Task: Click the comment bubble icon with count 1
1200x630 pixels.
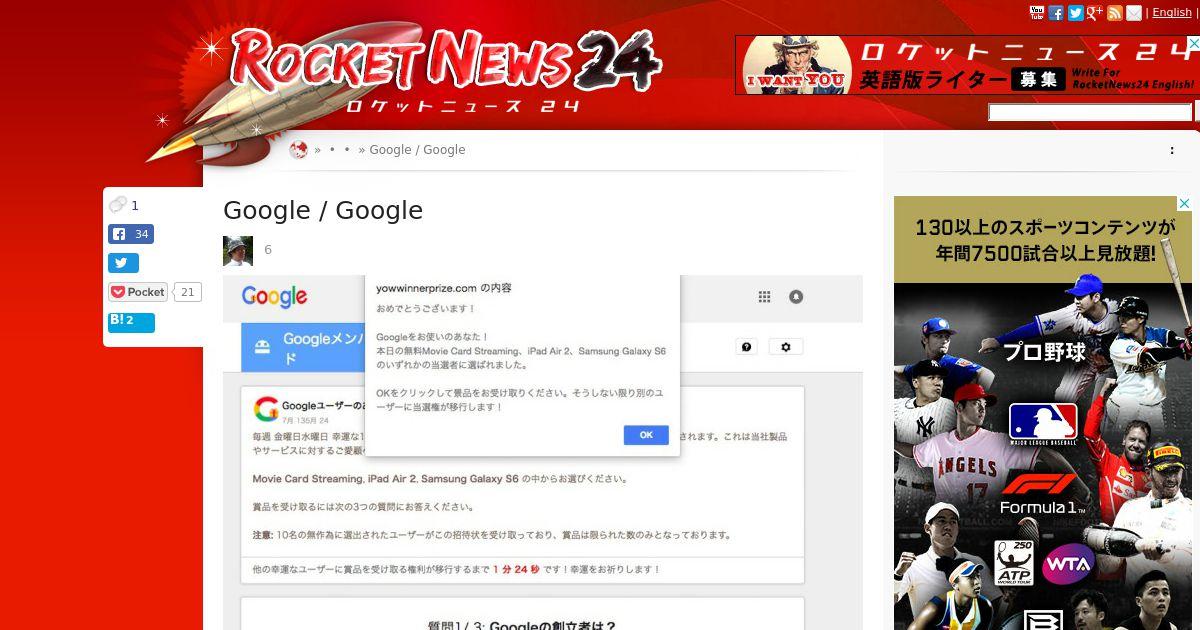Action: point(117,205)
